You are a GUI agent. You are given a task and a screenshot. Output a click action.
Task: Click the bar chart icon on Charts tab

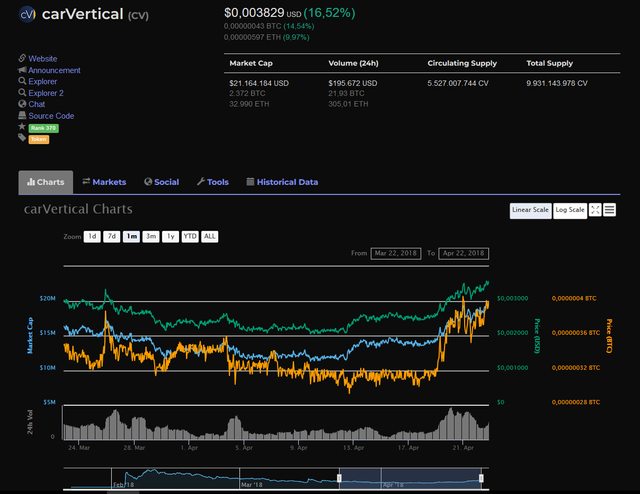pyautogui.click(x=31, y=182)
